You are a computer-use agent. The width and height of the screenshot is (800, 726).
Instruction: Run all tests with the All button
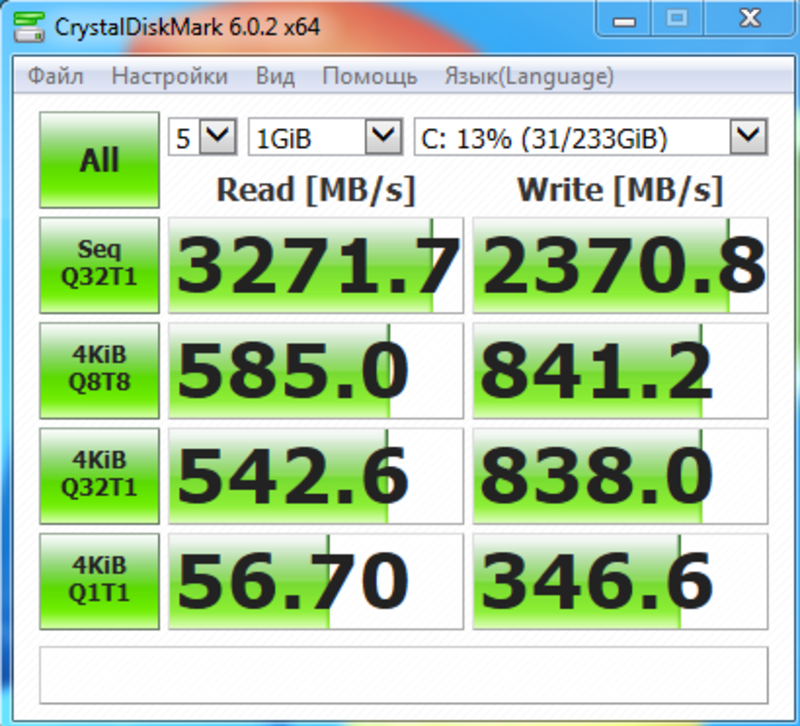pos(99,160)
